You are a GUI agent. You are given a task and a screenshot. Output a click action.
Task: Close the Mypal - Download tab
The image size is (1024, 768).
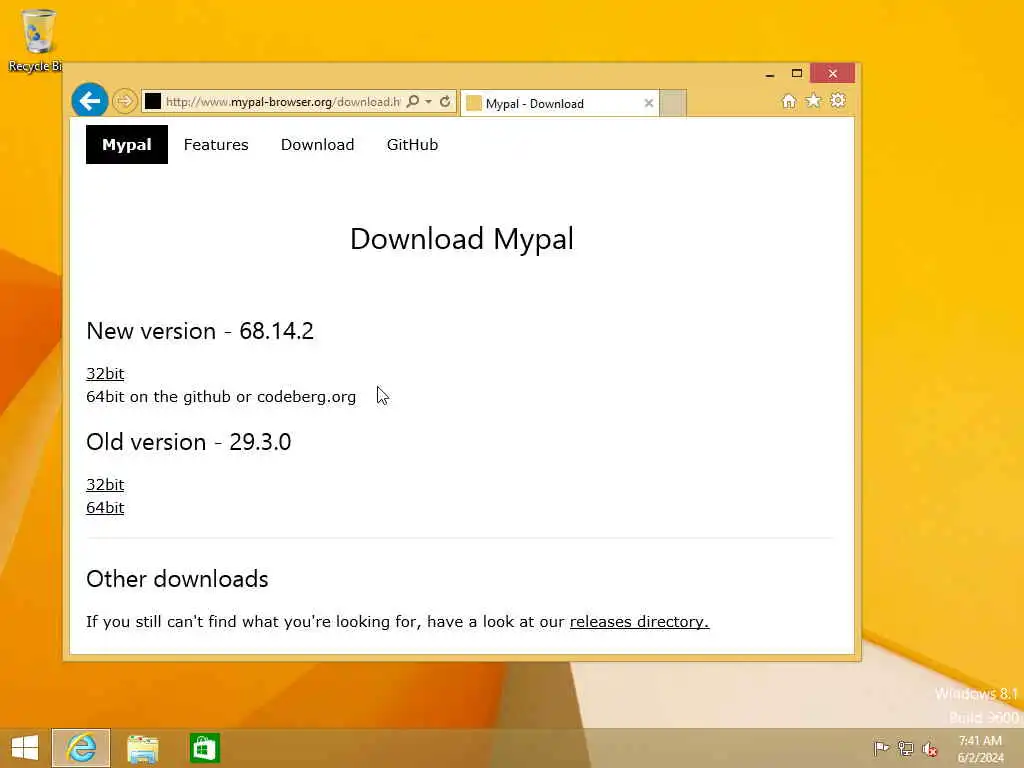[648, 103]
